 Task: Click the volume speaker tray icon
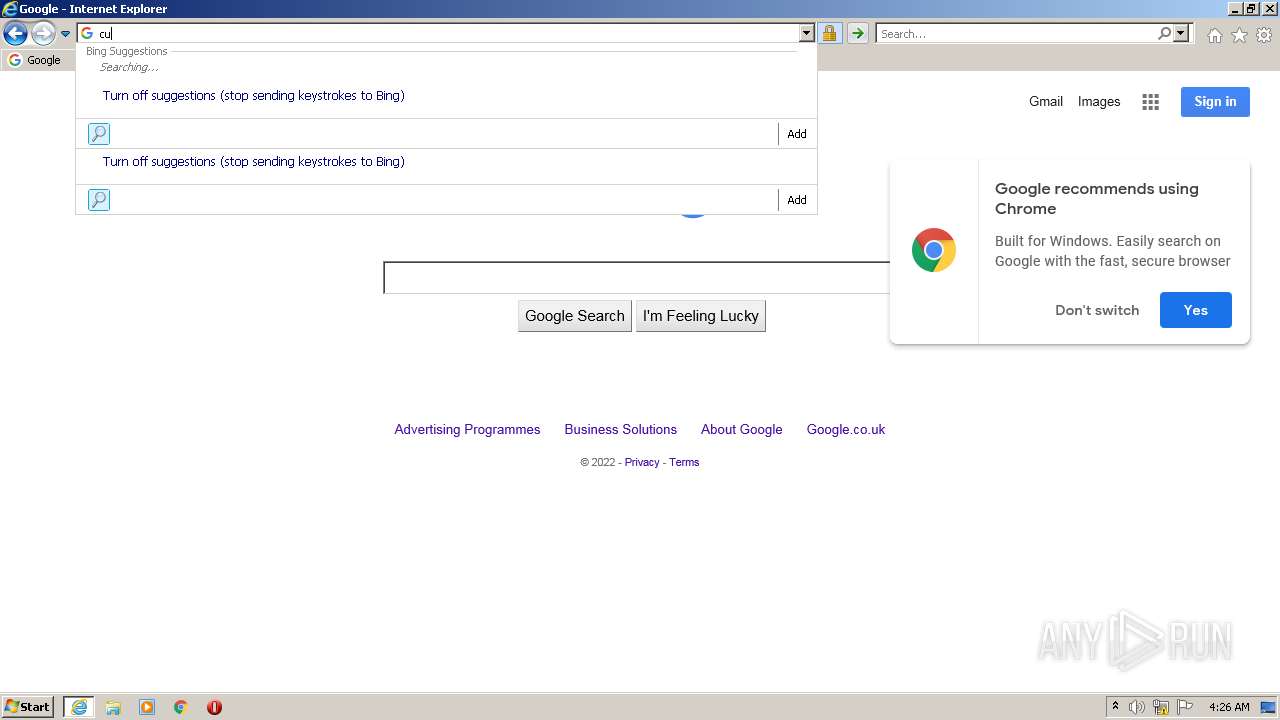coord(1137,707)
